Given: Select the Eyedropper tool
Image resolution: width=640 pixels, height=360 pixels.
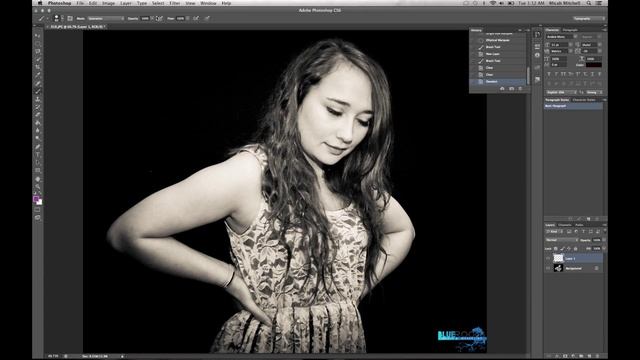Looking at the screenshot, I should [x=38, y=76].
